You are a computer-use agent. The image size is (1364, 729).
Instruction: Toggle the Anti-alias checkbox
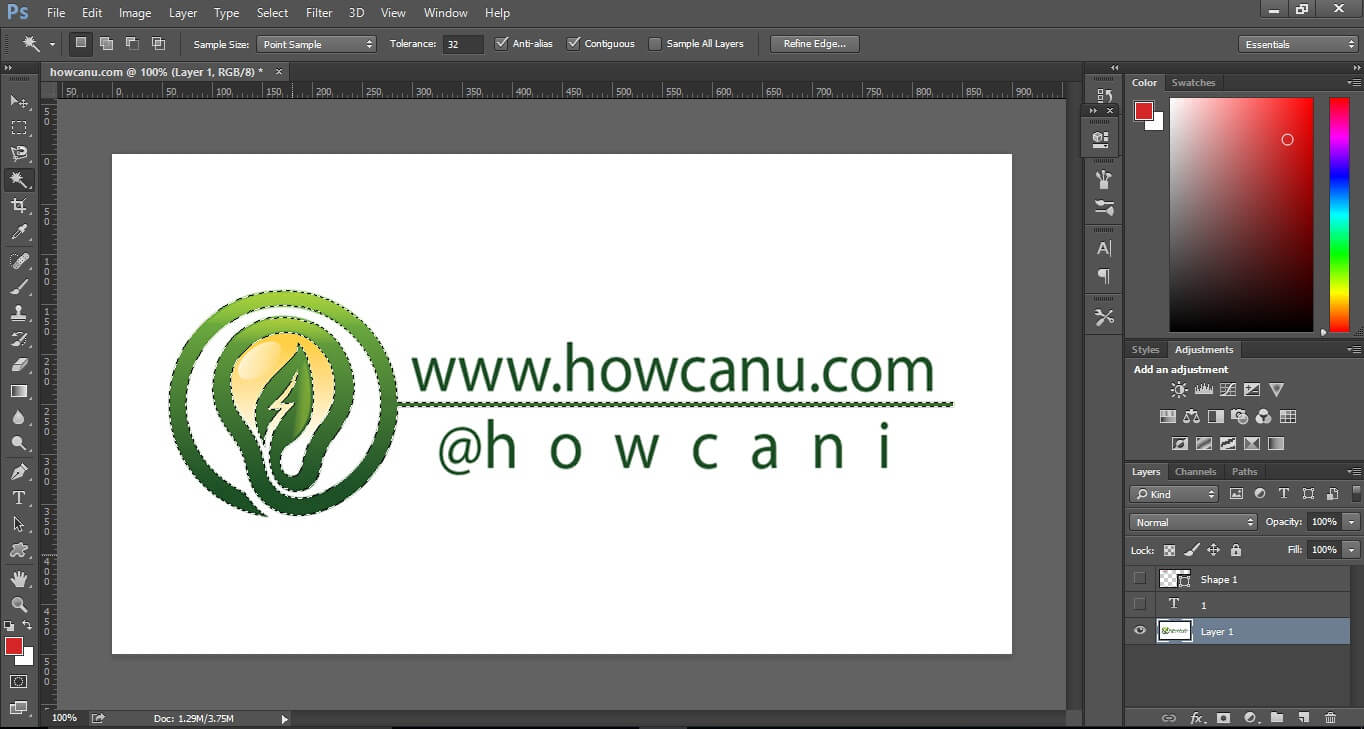pyautogui.click(x=502, y=44)
